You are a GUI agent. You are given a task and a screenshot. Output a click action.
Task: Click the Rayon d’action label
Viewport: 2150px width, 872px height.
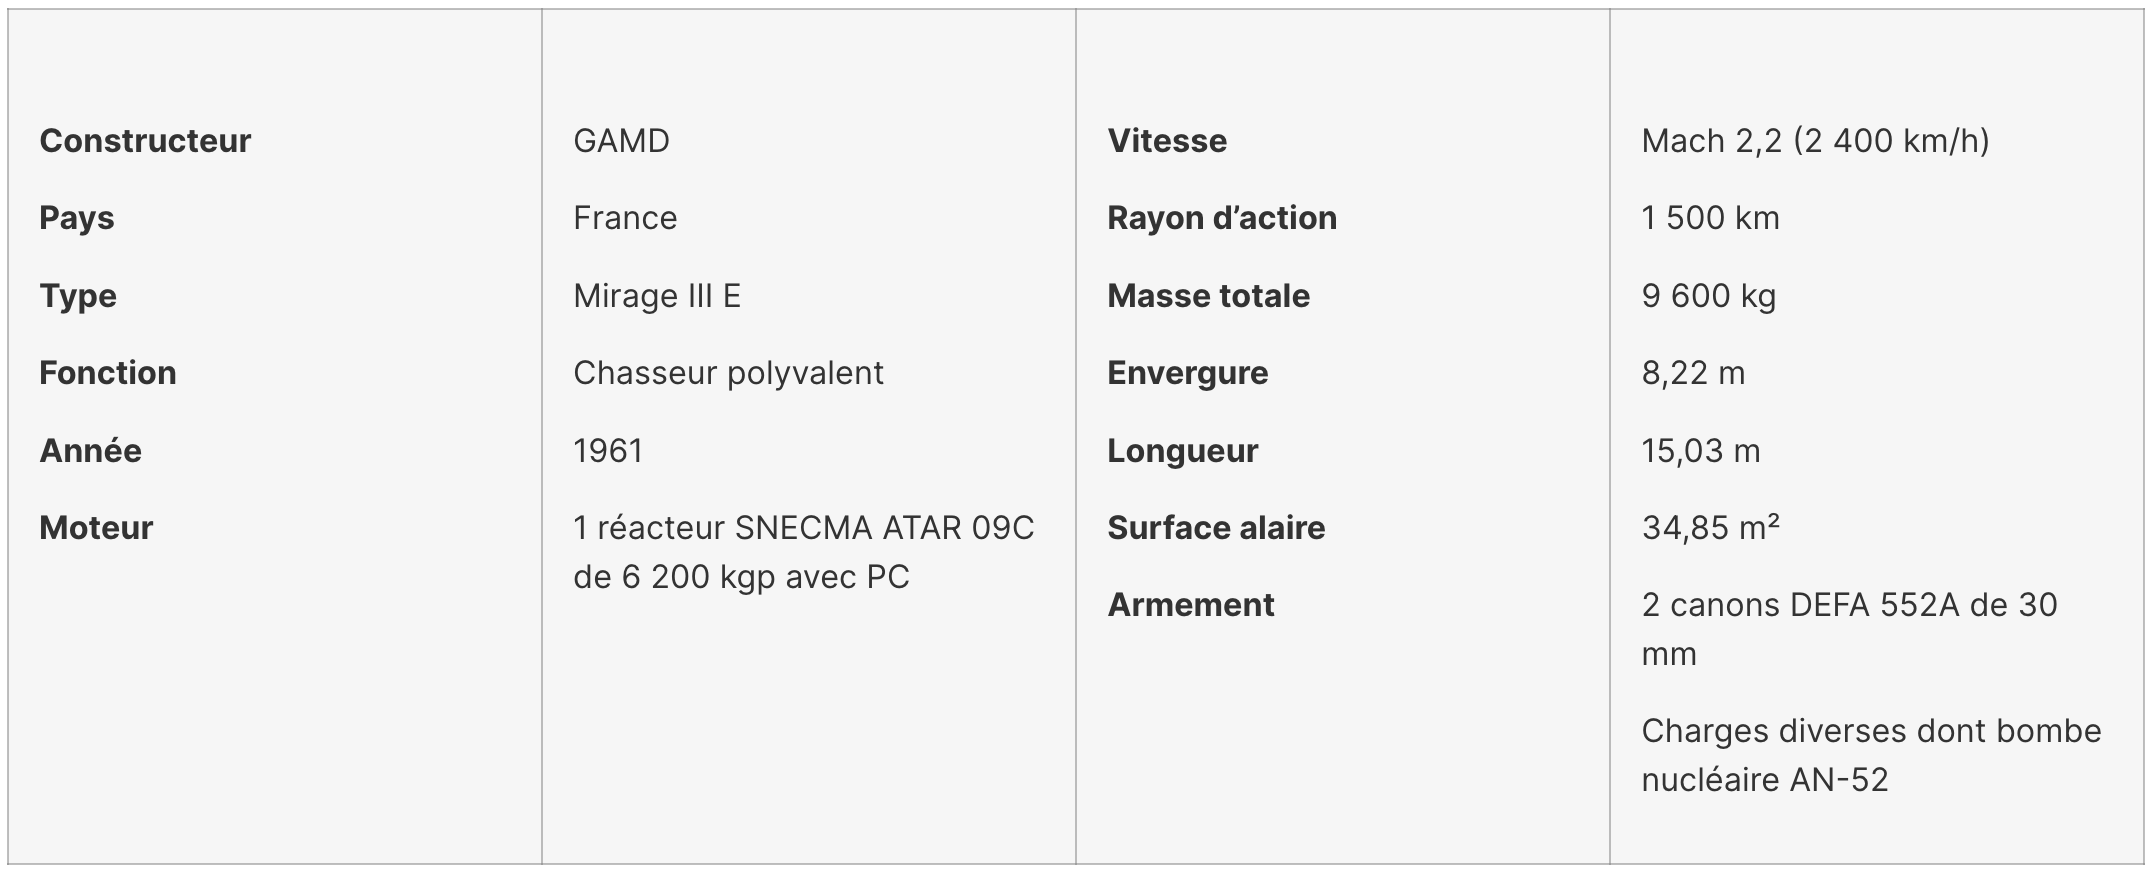tap(1222, 218)
